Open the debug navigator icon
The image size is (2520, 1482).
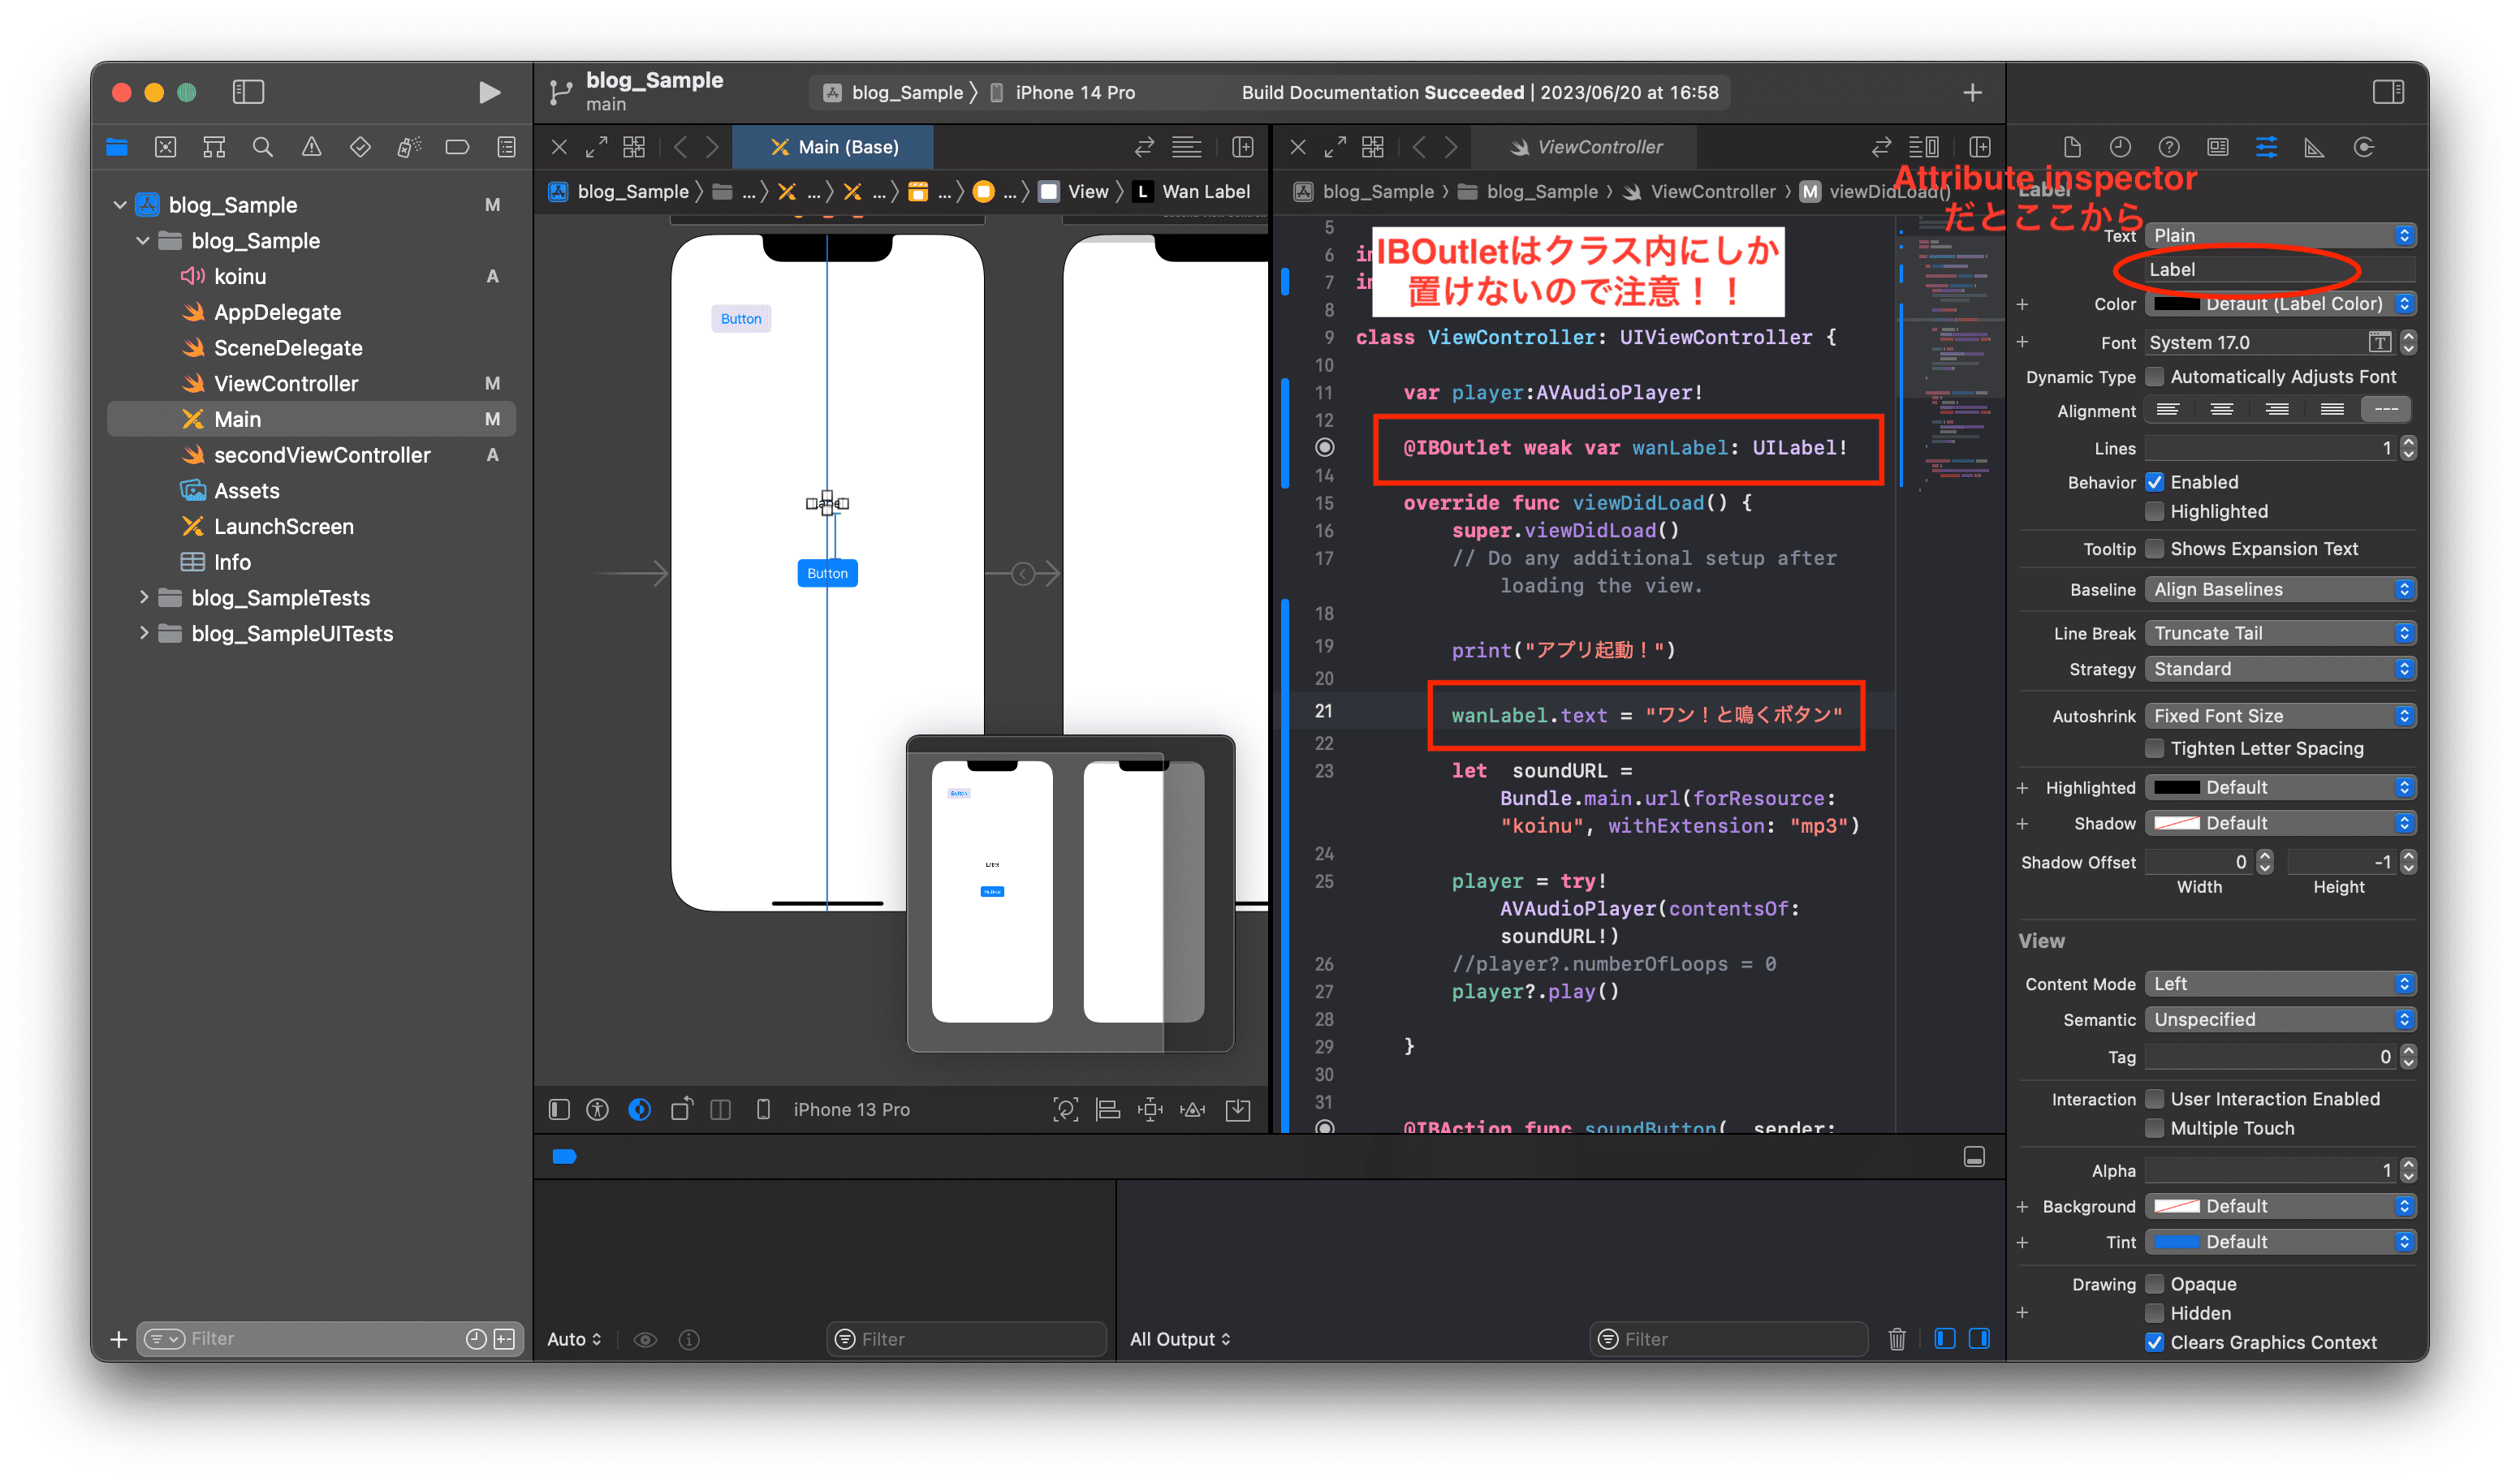pos(409,147)
